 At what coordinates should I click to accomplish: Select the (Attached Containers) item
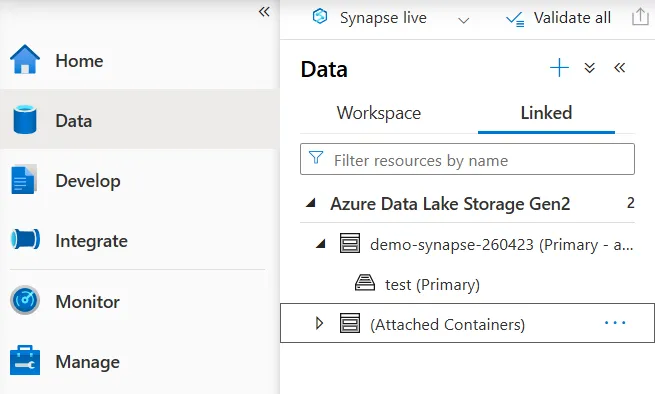click(x=467, y=323)
